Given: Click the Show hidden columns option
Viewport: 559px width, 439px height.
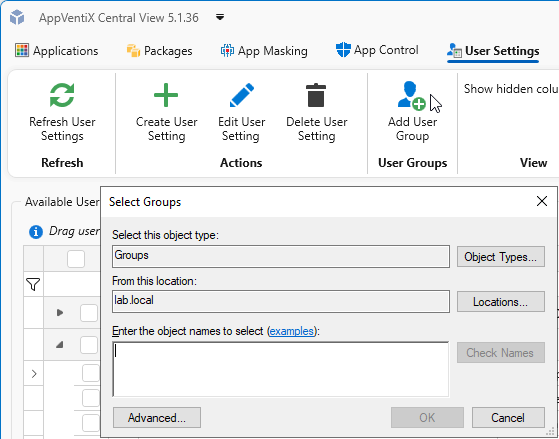Looking at the screenshot, I should 511,89.
